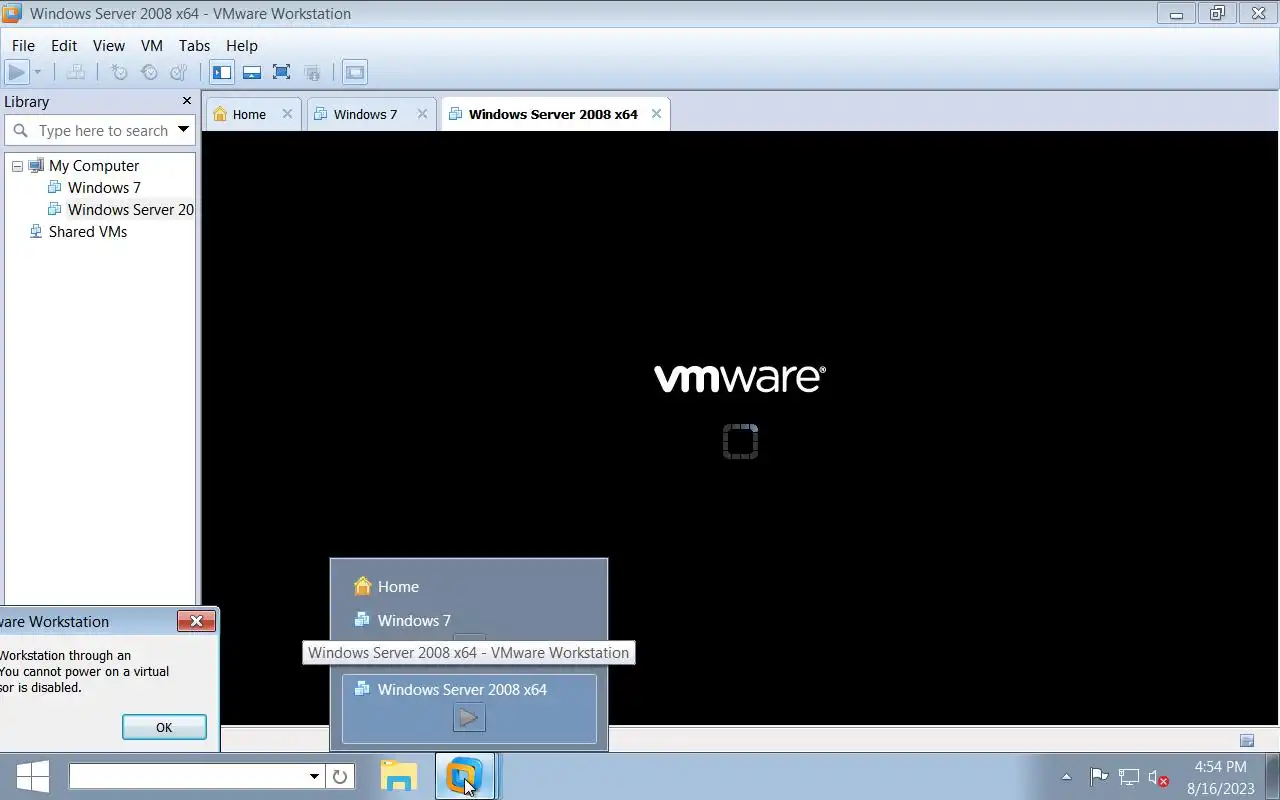Screen dimensions: 1280x800
Task: Show hidden system tray icons
Action: (1066, 777)
